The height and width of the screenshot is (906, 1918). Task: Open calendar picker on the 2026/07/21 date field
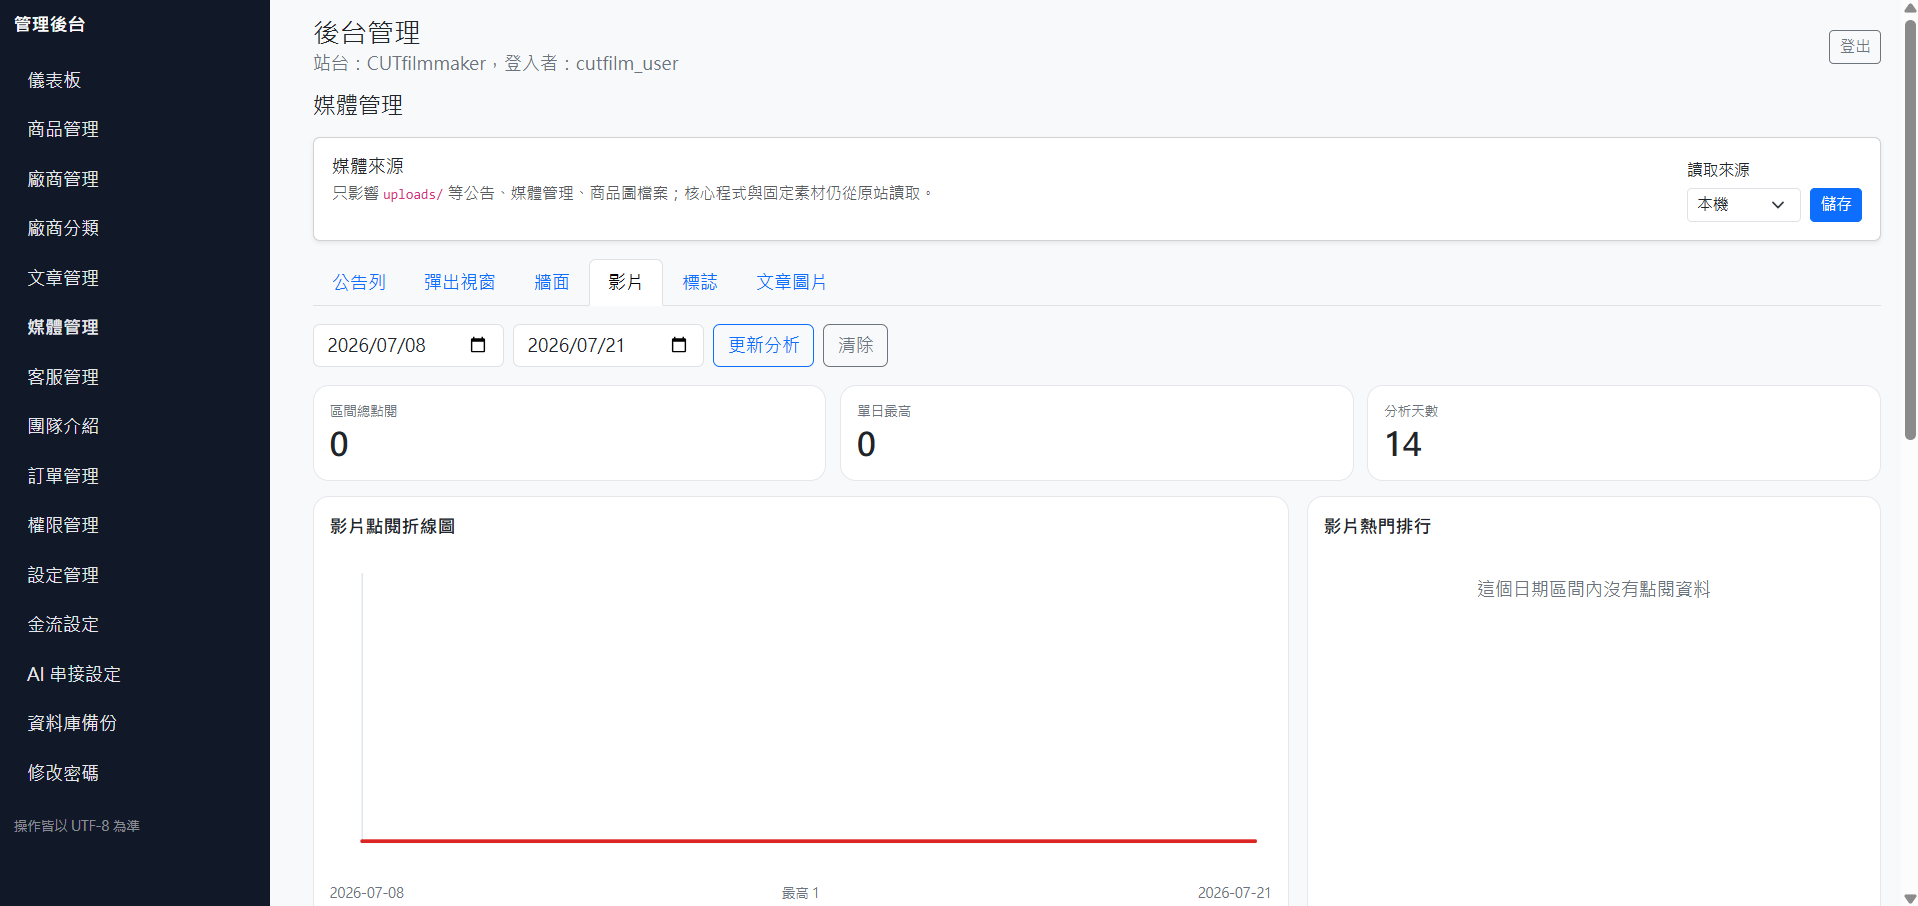679,345
